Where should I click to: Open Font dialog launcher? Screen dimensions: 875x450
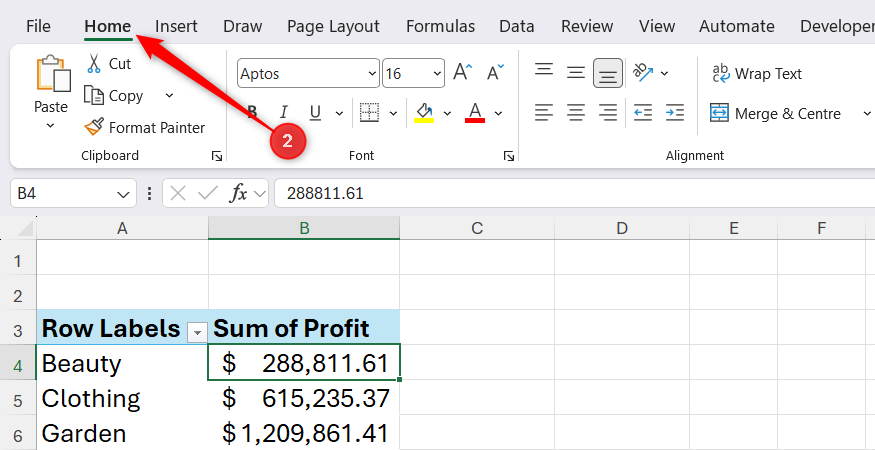508,156
